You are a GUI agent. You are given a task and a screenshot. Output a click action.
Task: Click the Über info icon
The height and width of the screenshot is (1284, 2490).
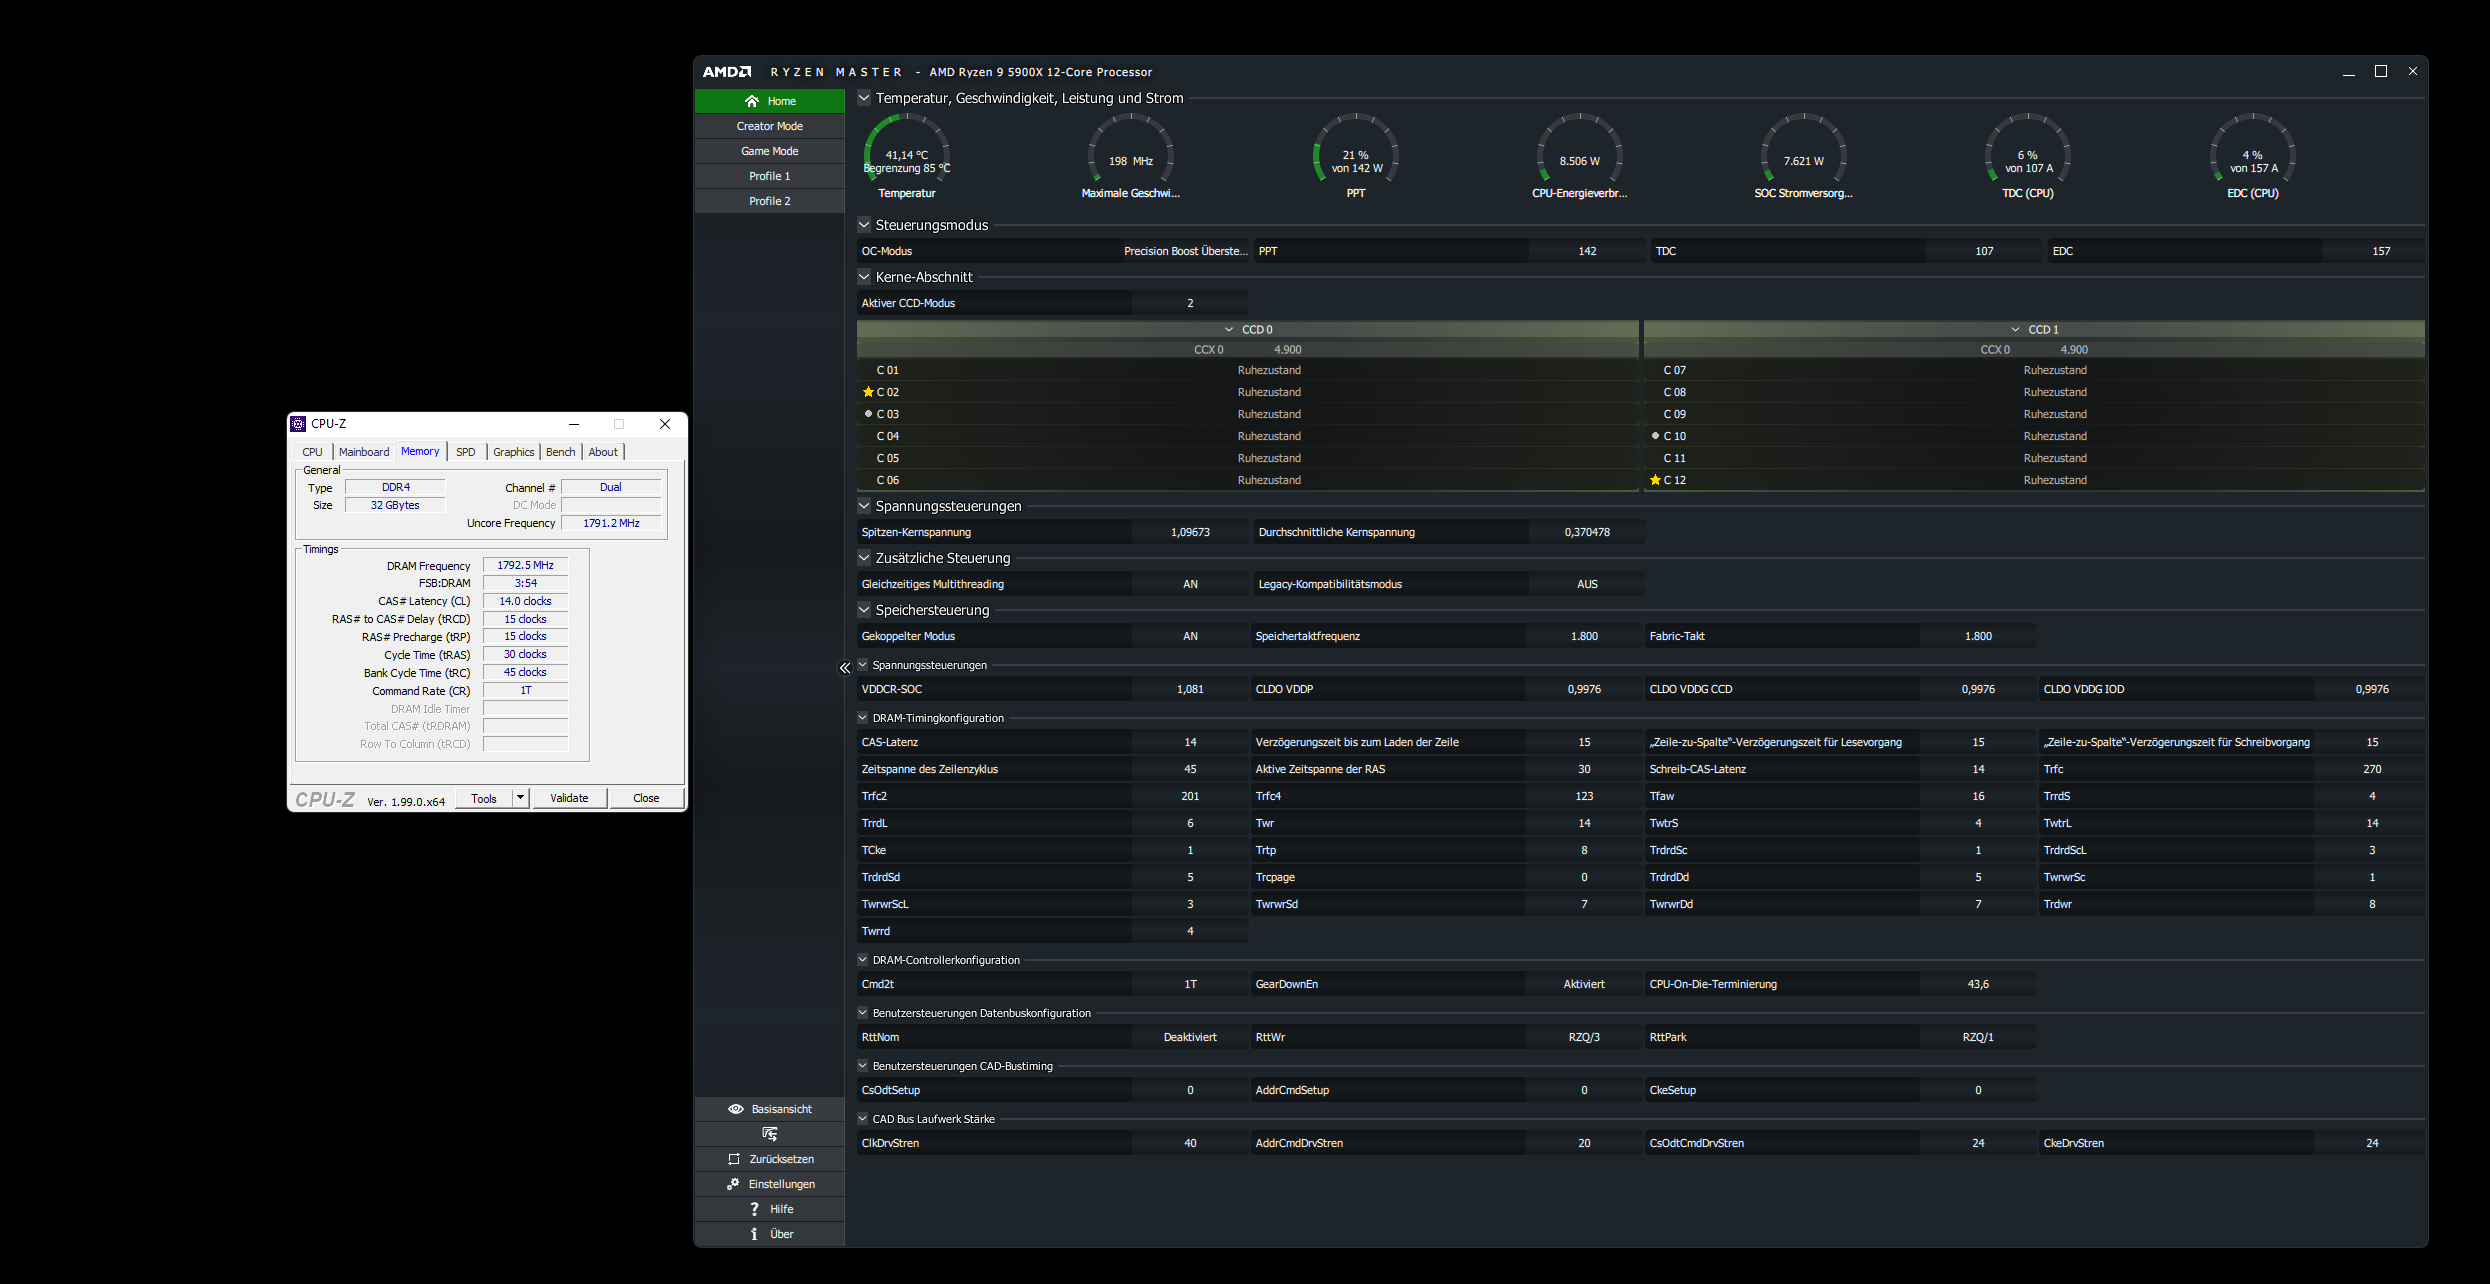754,1234
